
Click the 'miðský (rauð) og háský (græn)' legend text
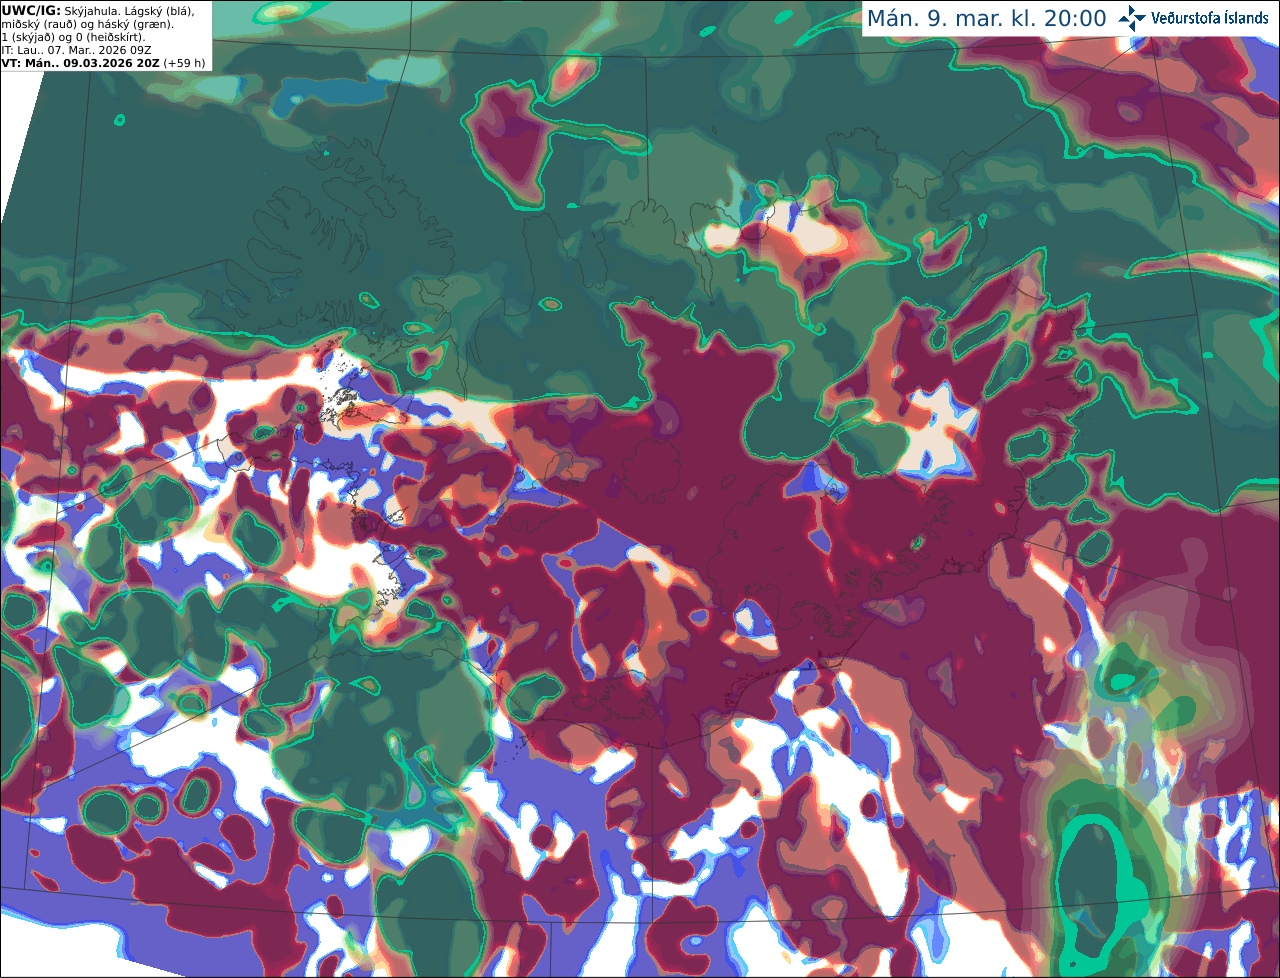pyautogui.click(x=87, y=24)
